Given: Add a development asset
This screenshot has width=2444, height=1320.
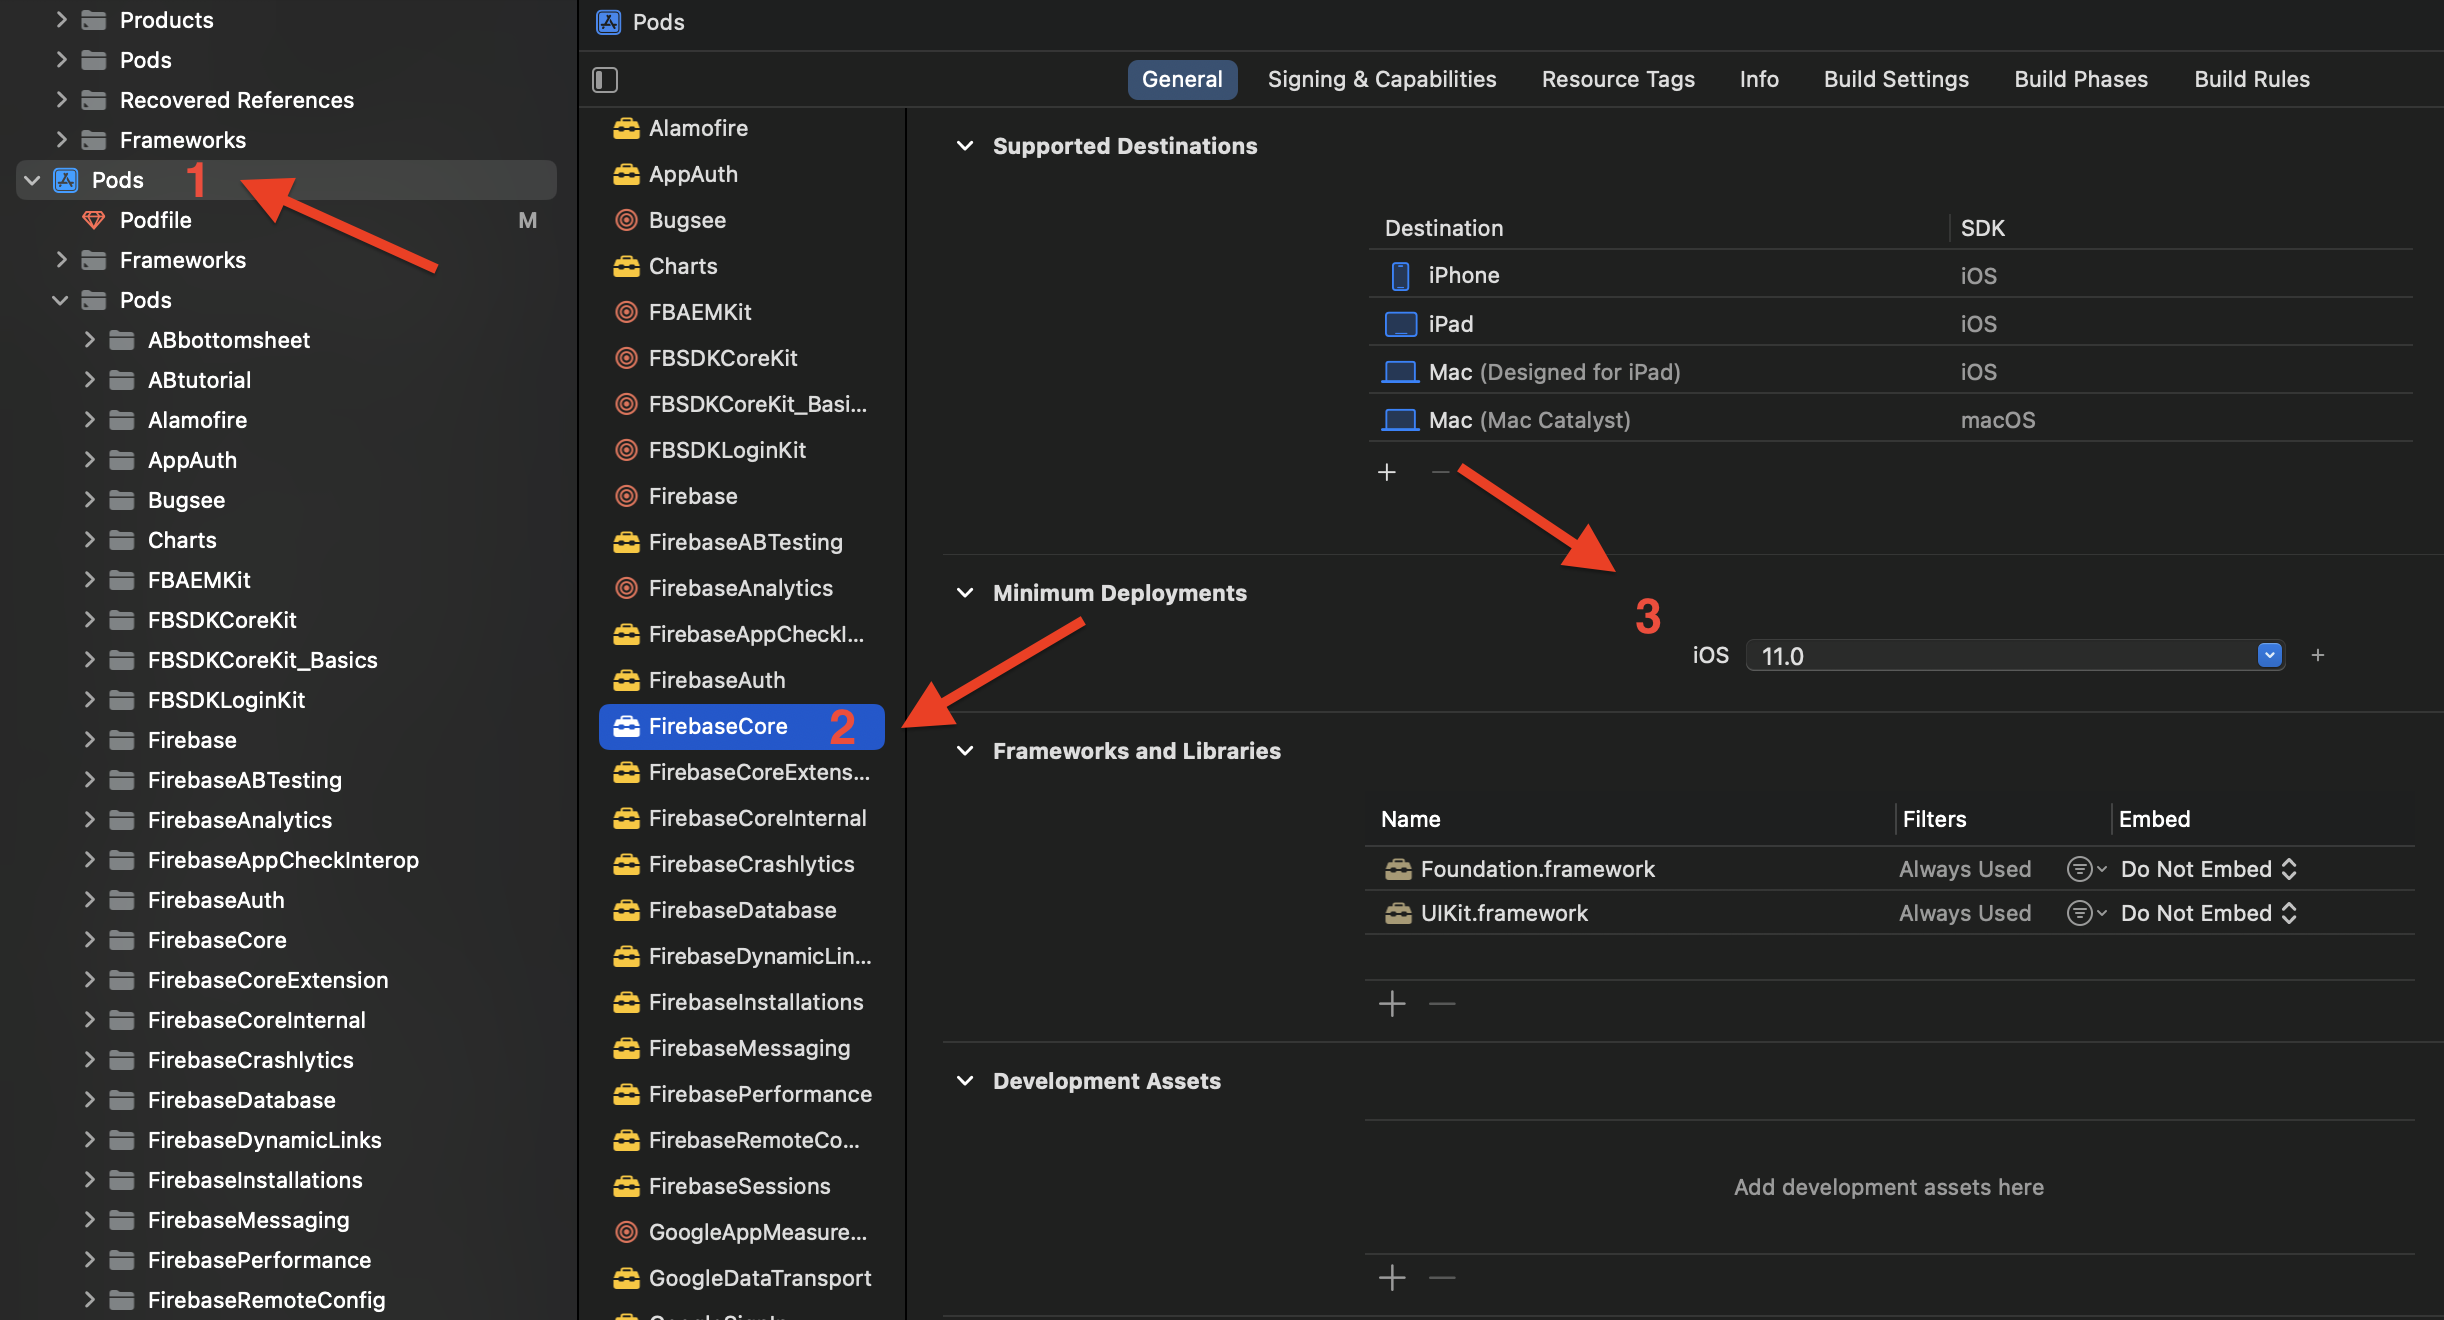Looking at the screenshot, I should coord(1392,1277).
